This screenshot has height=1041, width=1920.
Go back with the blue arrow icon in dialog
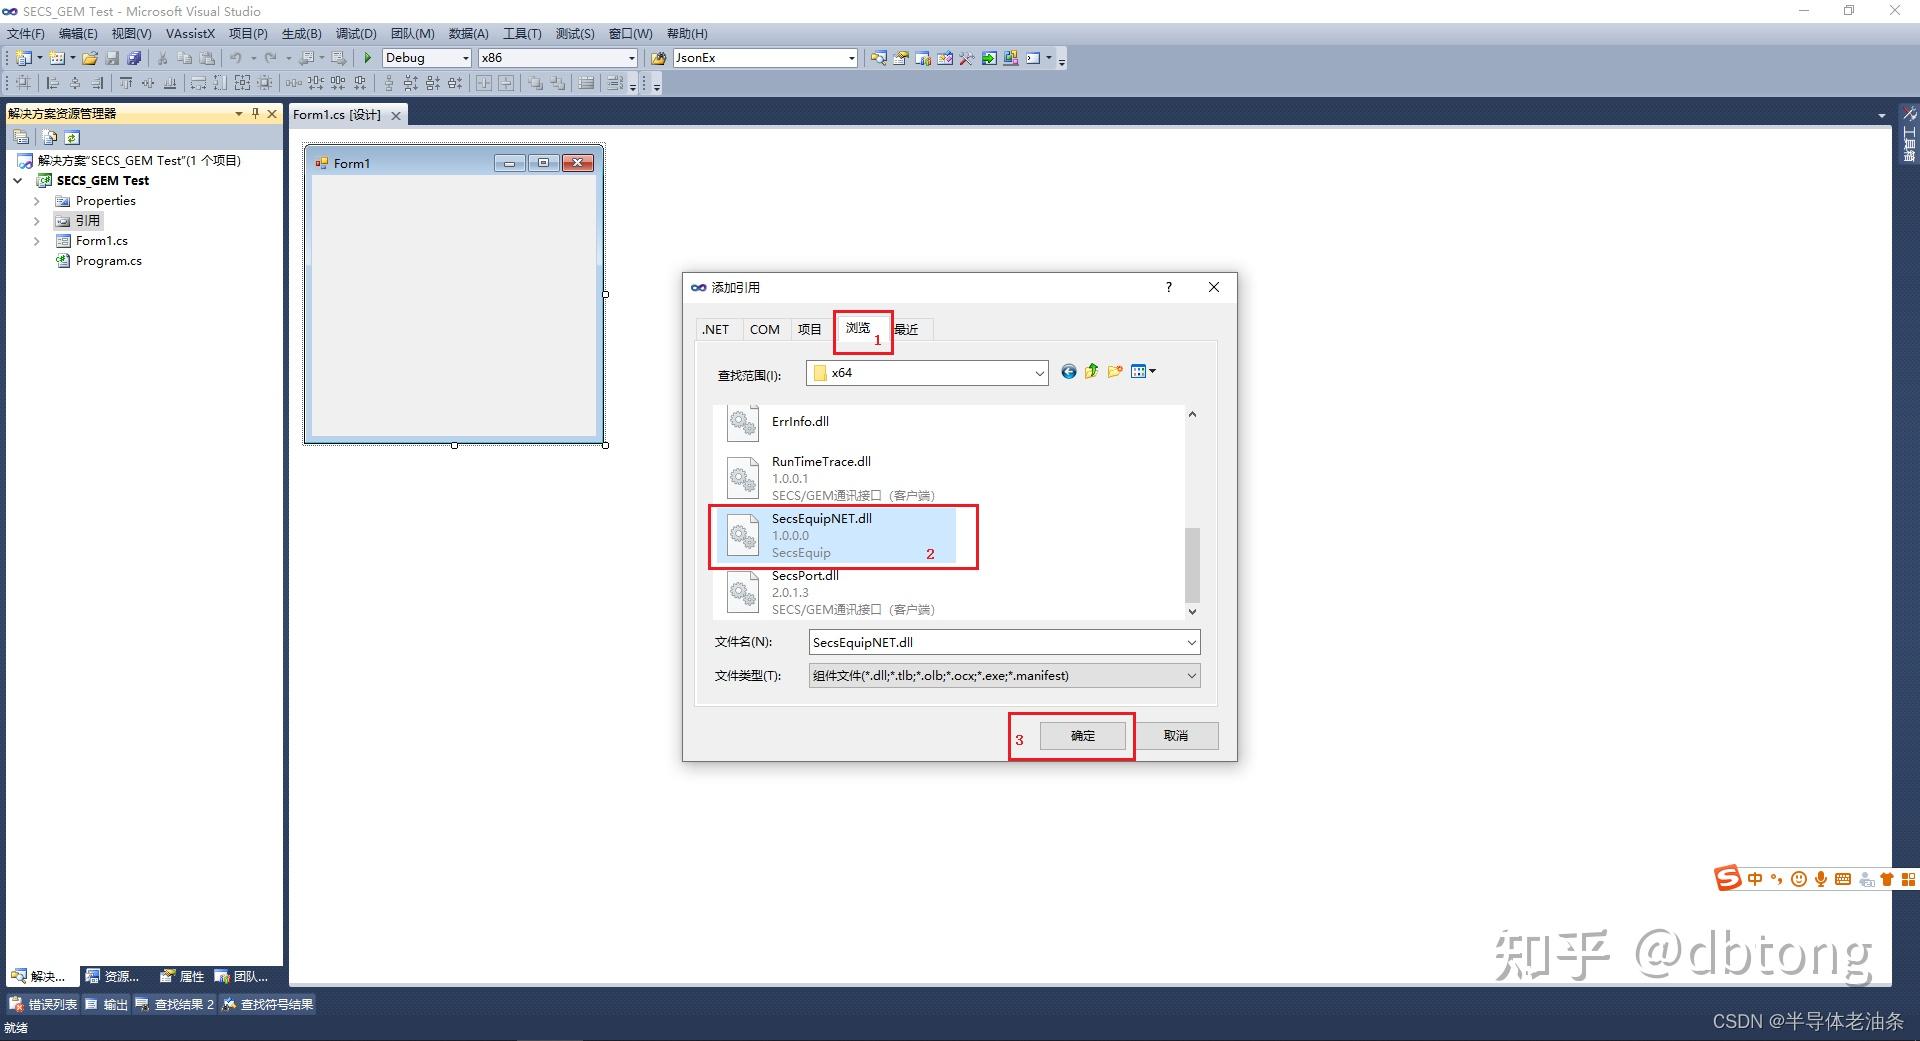[1068, 372]
